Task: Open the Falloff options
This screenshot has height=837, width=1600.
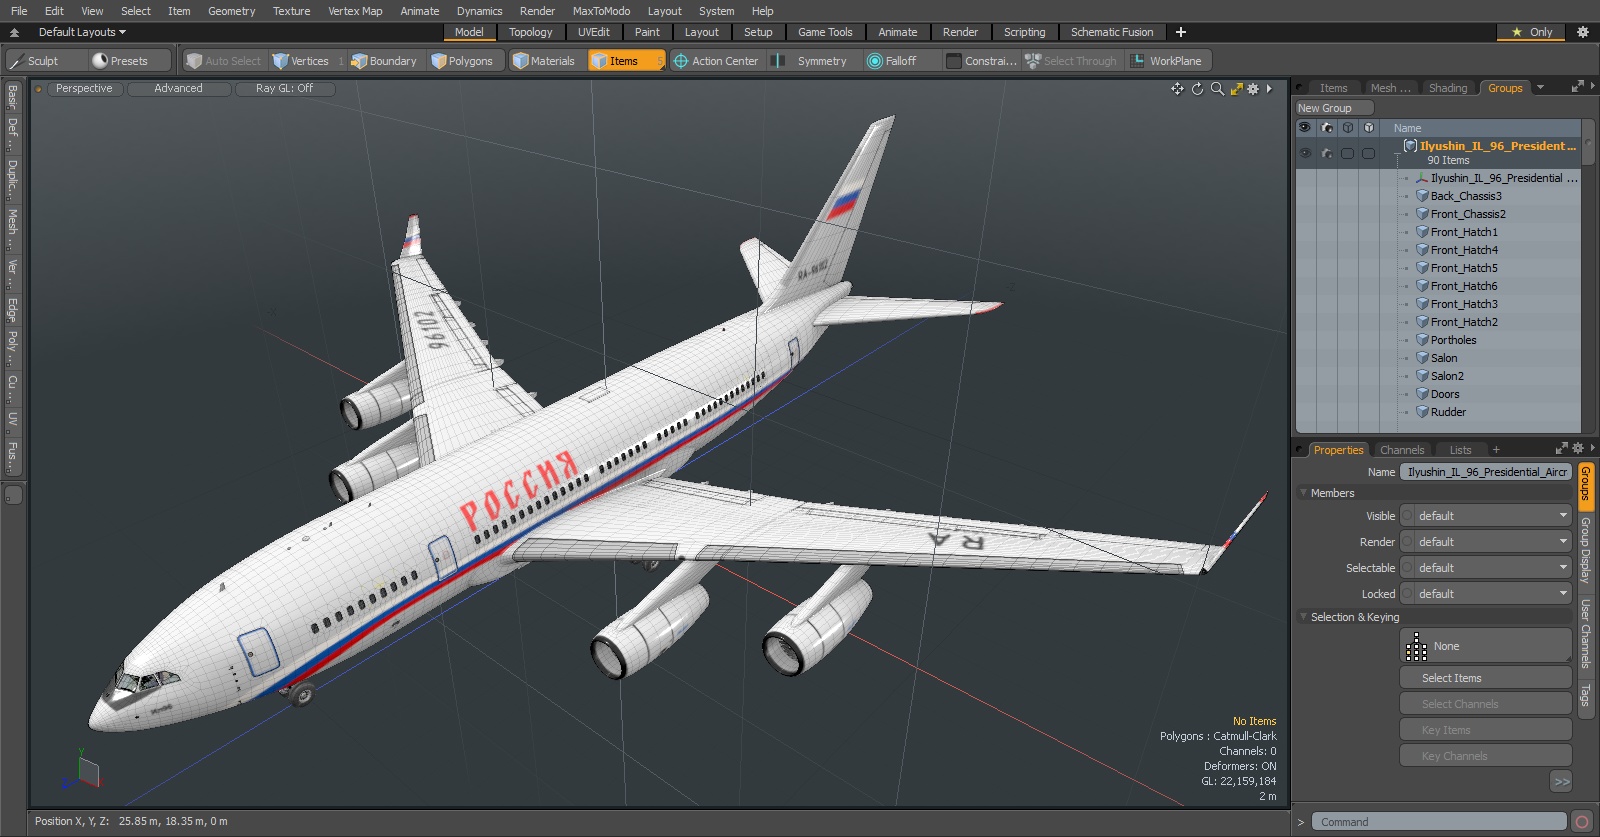Action: point(900,61)
